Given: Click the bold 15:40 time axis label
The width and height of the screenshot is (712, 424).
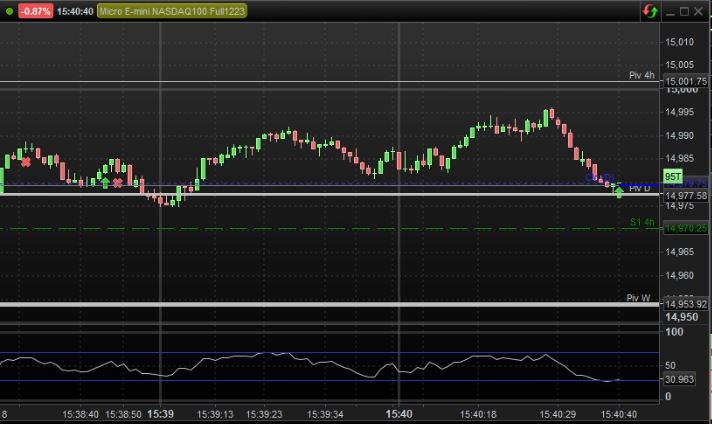Looking at the screenshot, I should pos(399,414).
